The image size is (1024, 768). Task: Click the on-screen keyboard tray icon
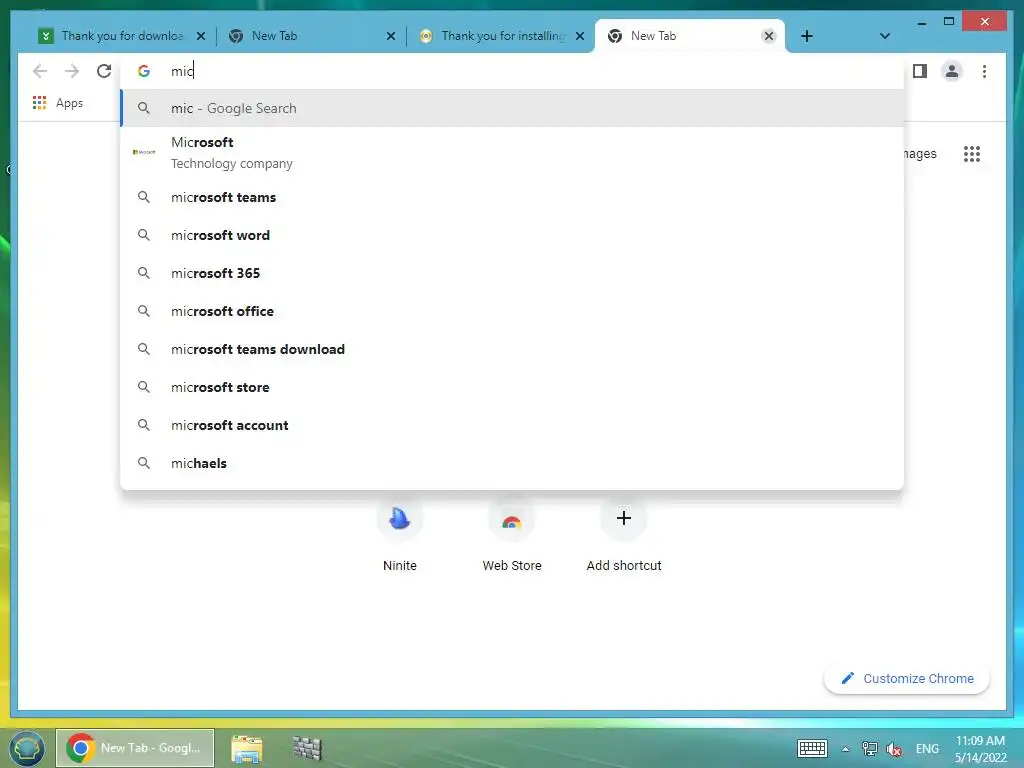click(x=812, y=748)
